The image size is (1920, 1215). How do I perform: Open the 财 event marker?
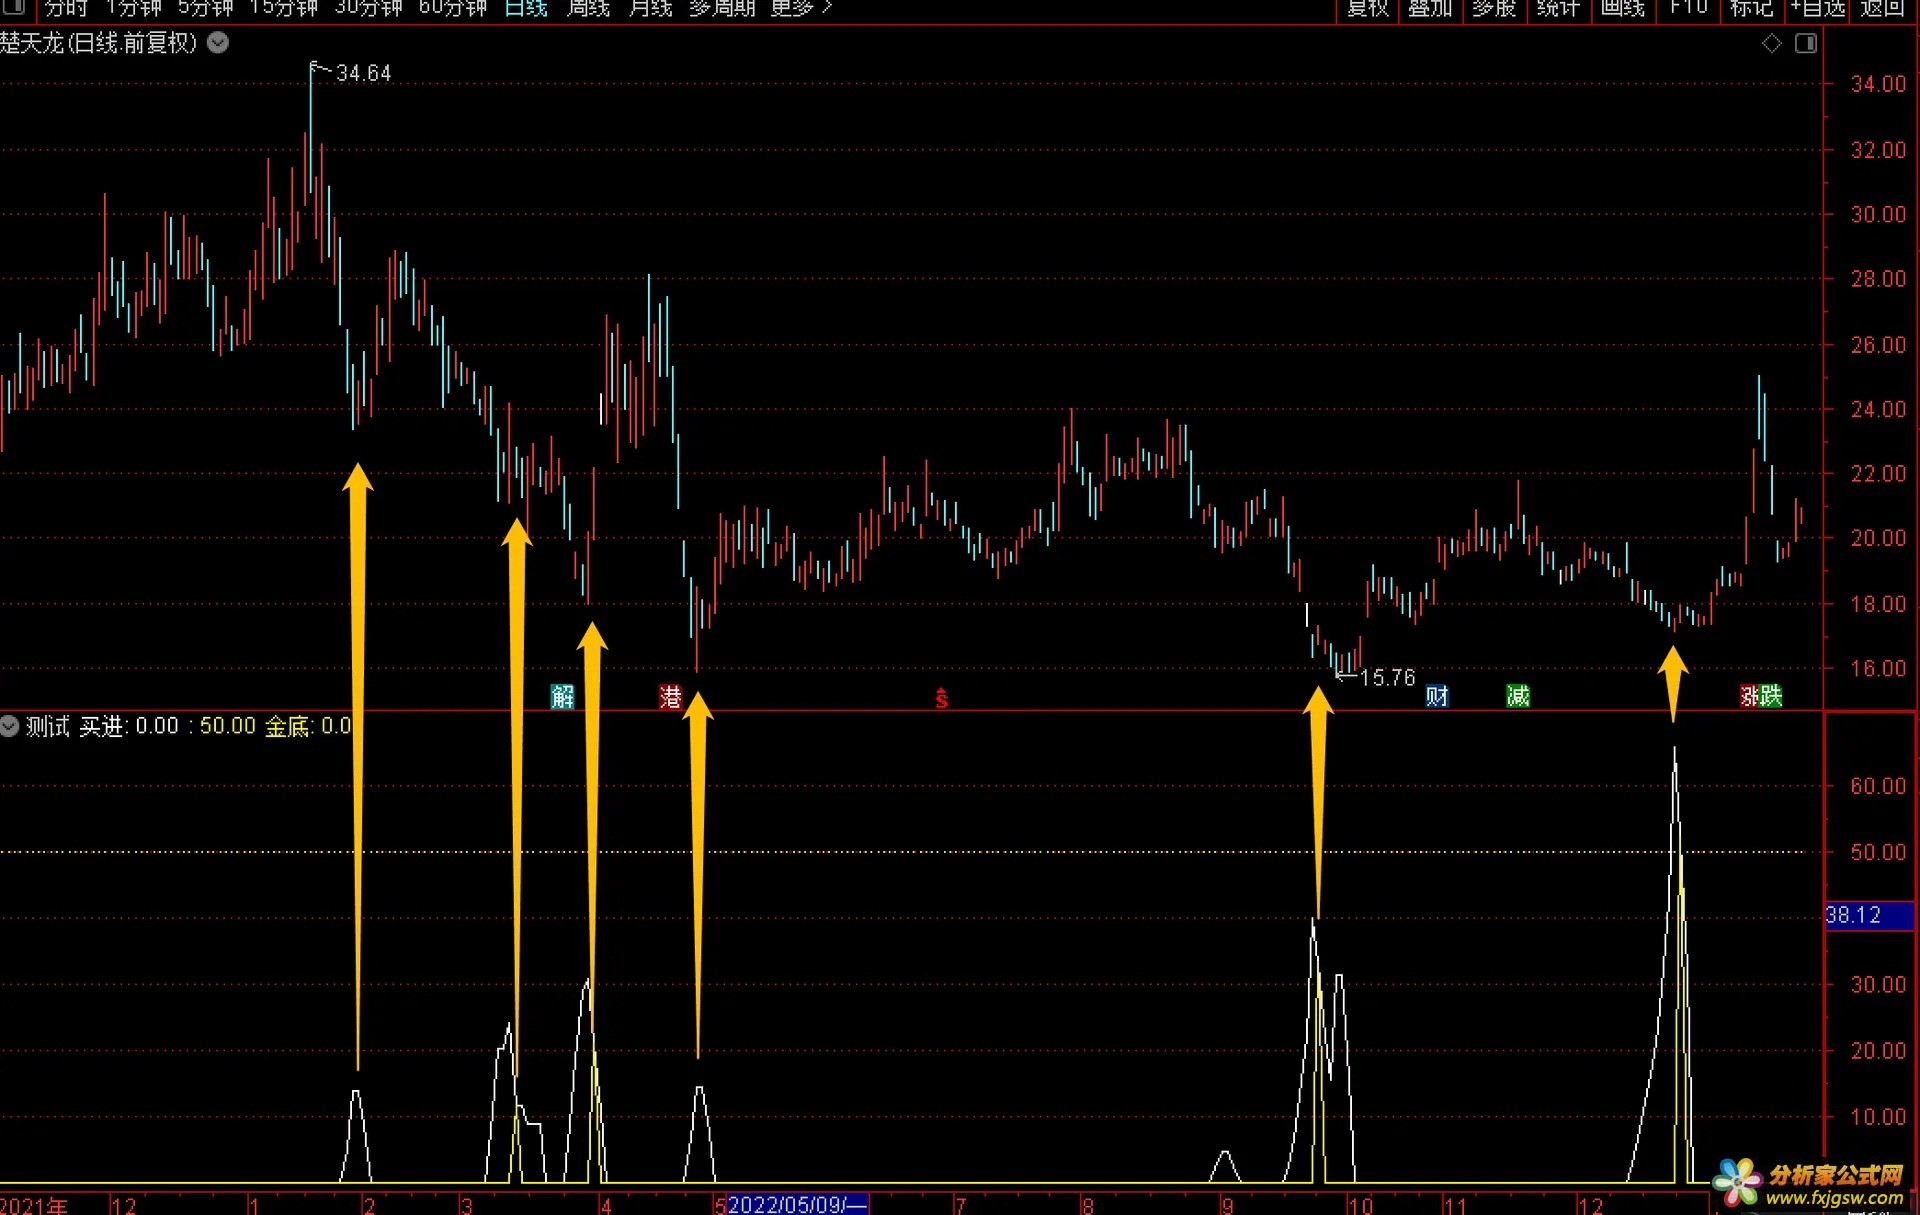(1437, 696)
